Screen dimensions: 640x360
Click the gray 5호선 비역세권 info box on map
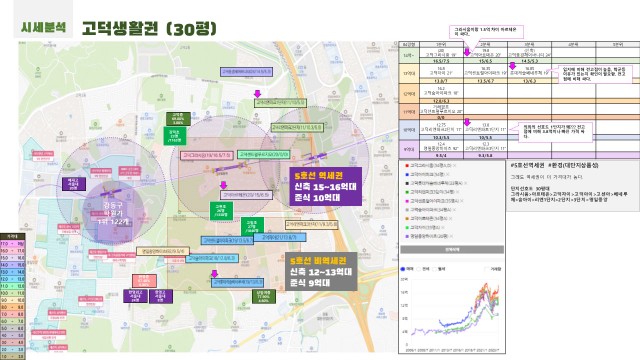point(321,271)
